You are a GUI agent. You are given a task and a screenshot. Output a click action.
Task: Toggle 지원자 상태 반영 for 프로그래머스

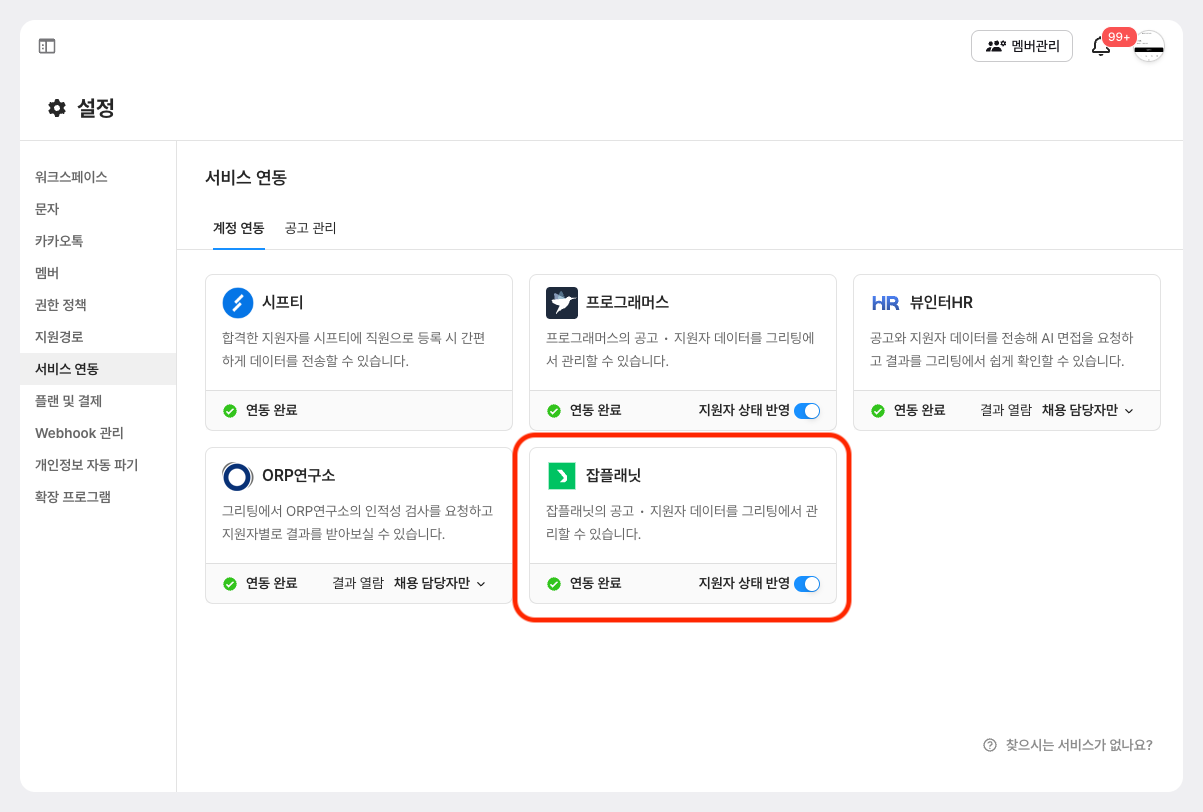pos(807,410)
